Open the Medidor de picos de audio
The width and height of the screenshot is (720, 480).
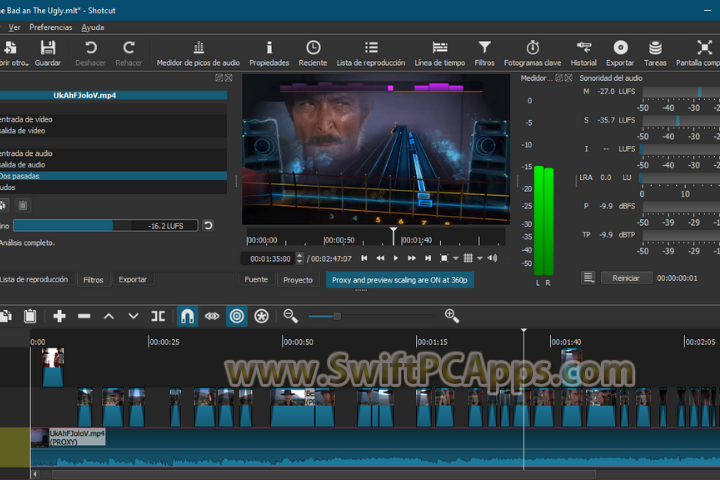coord(198,48)
